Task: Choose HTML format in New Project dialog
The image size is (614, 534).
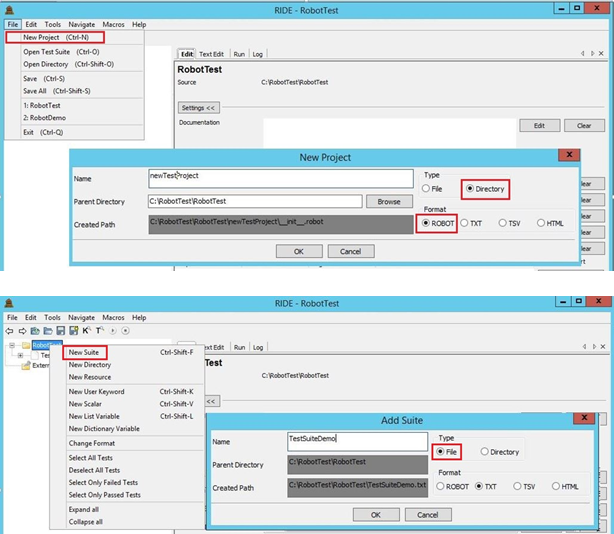Action: 550,223
